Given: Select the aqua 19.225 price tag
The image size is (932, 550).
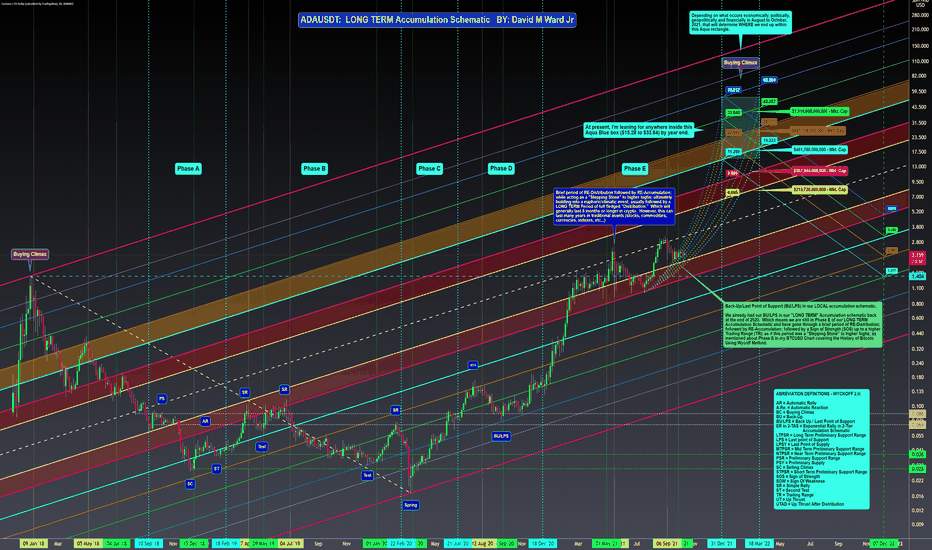Looking at the screenshot, I should click(x=769, y=140).
